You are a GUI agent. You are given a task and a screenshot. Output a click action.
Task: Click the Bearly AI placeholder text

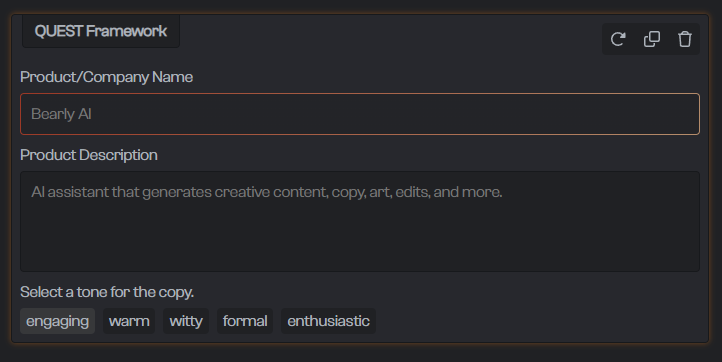pos(61,114)
